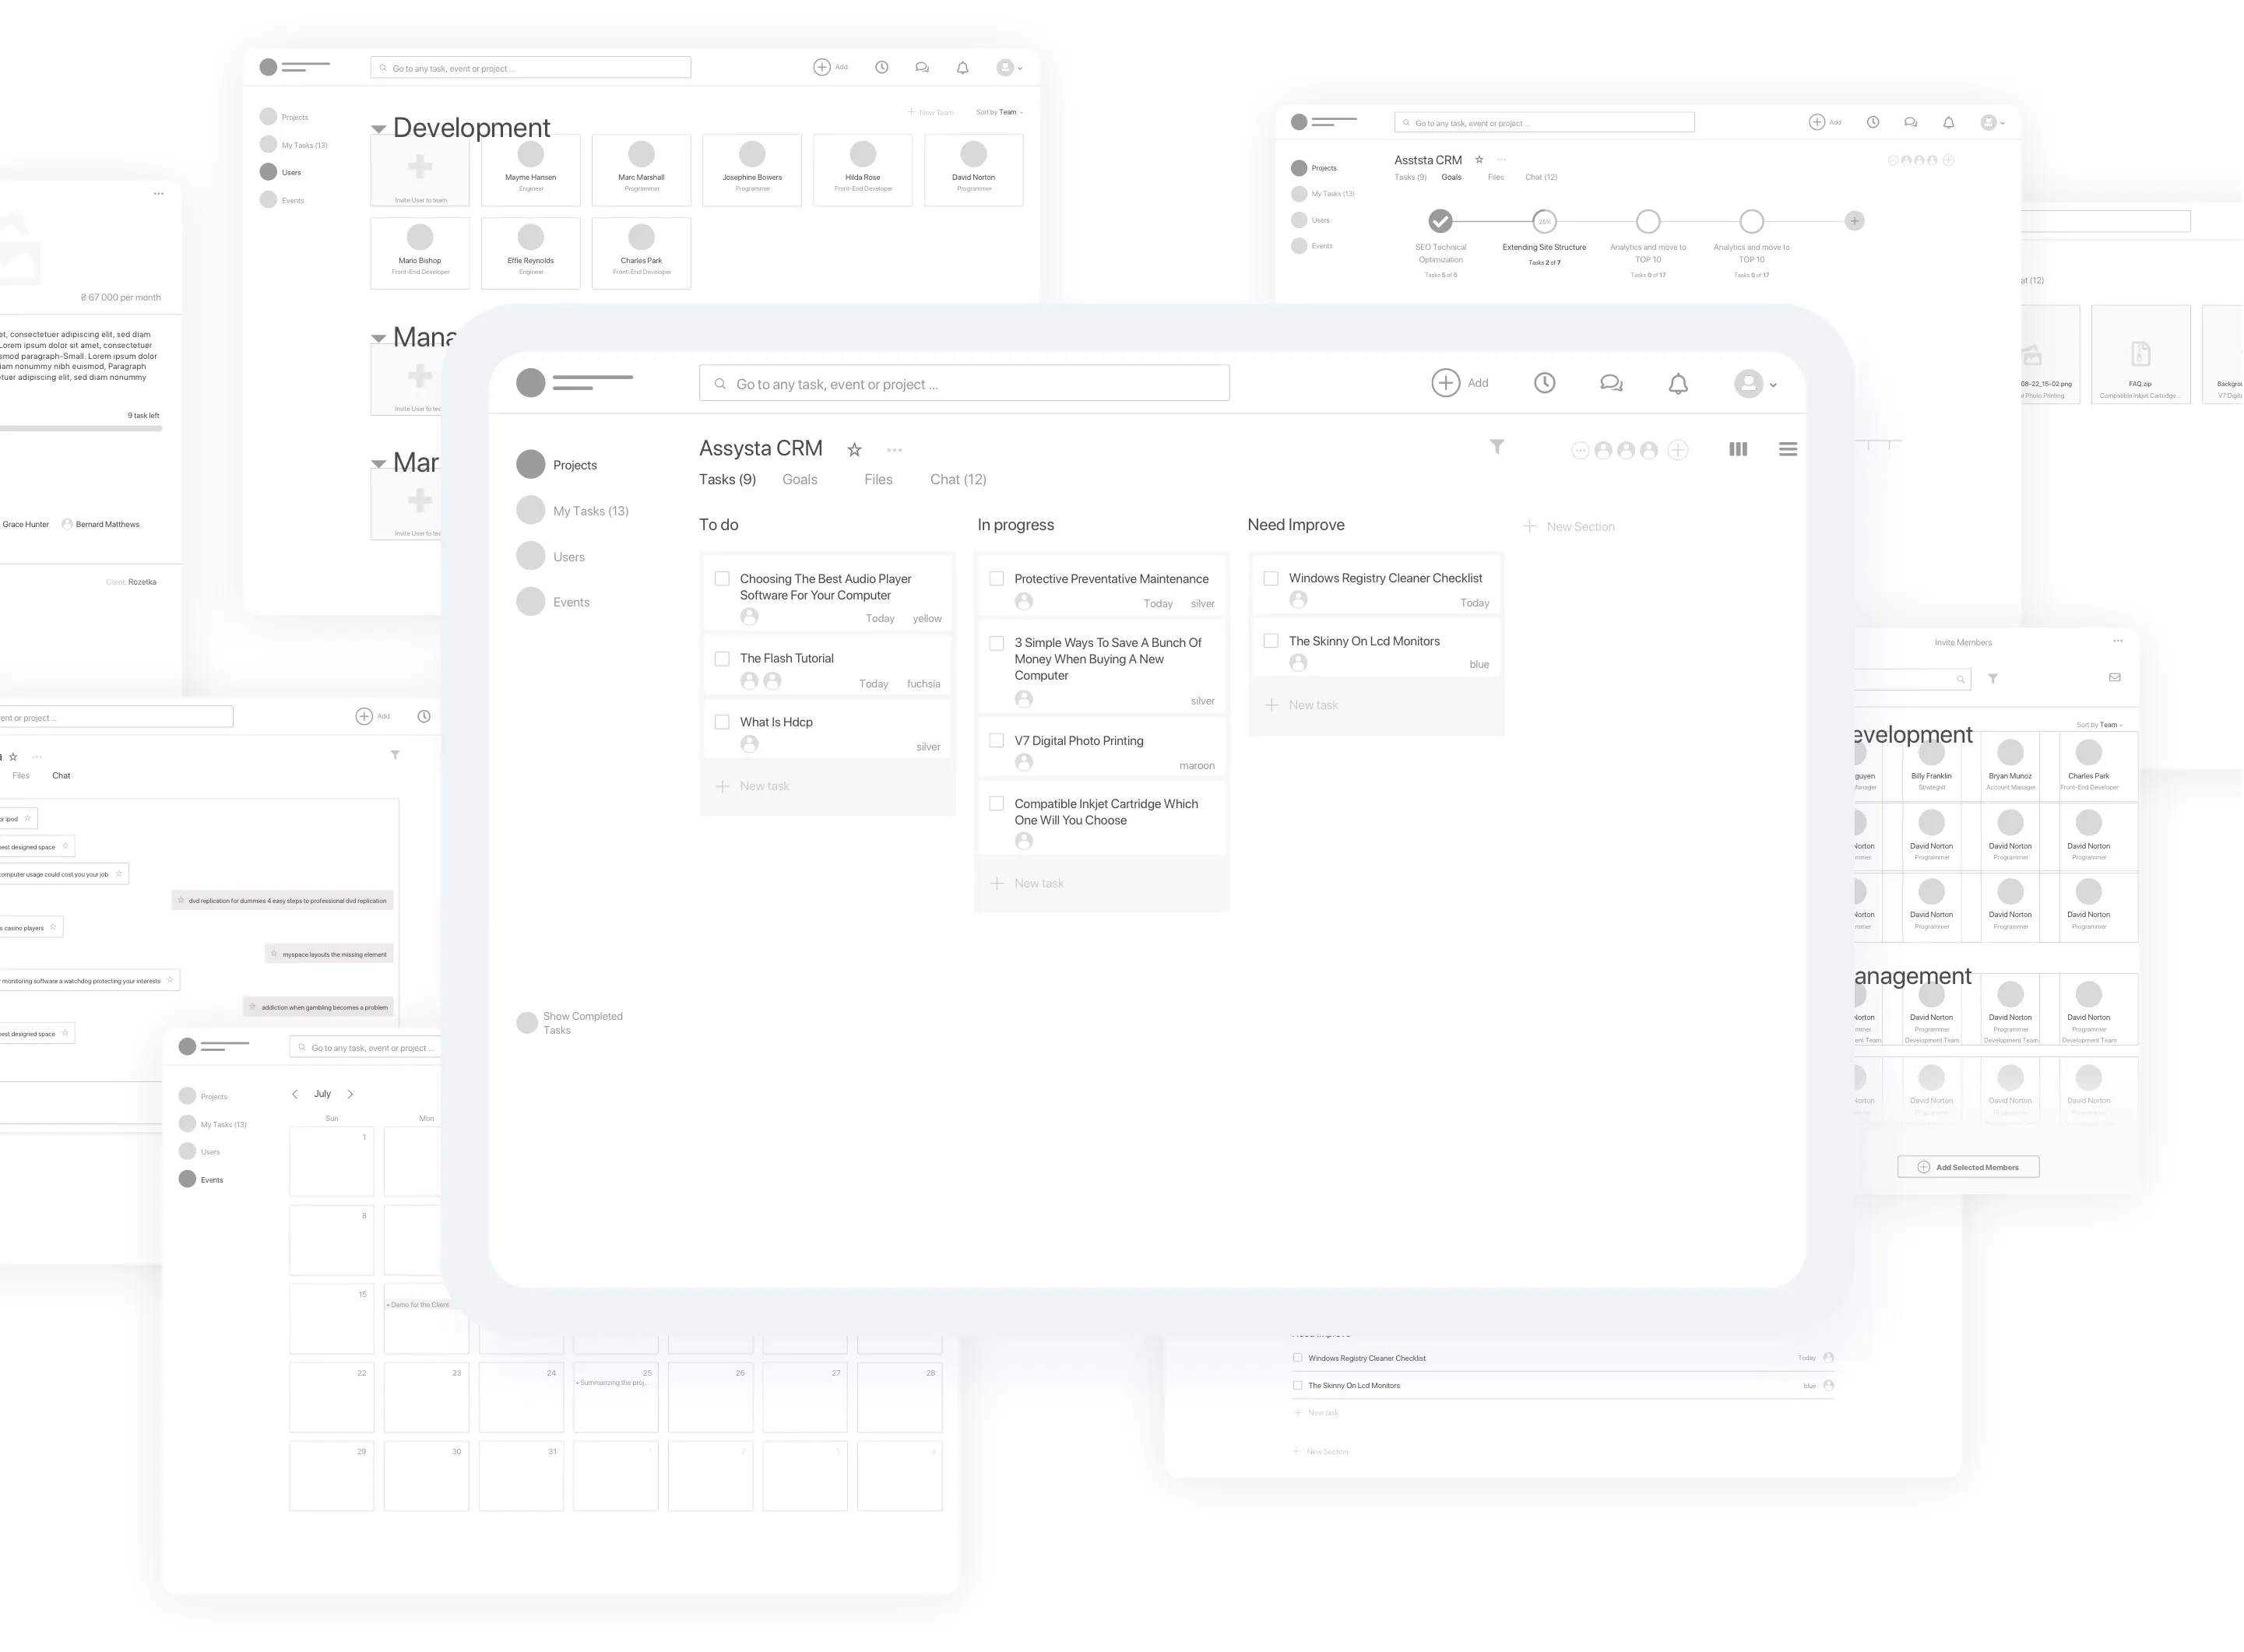Click the main 'Go to any task' search field

[964, 384]
